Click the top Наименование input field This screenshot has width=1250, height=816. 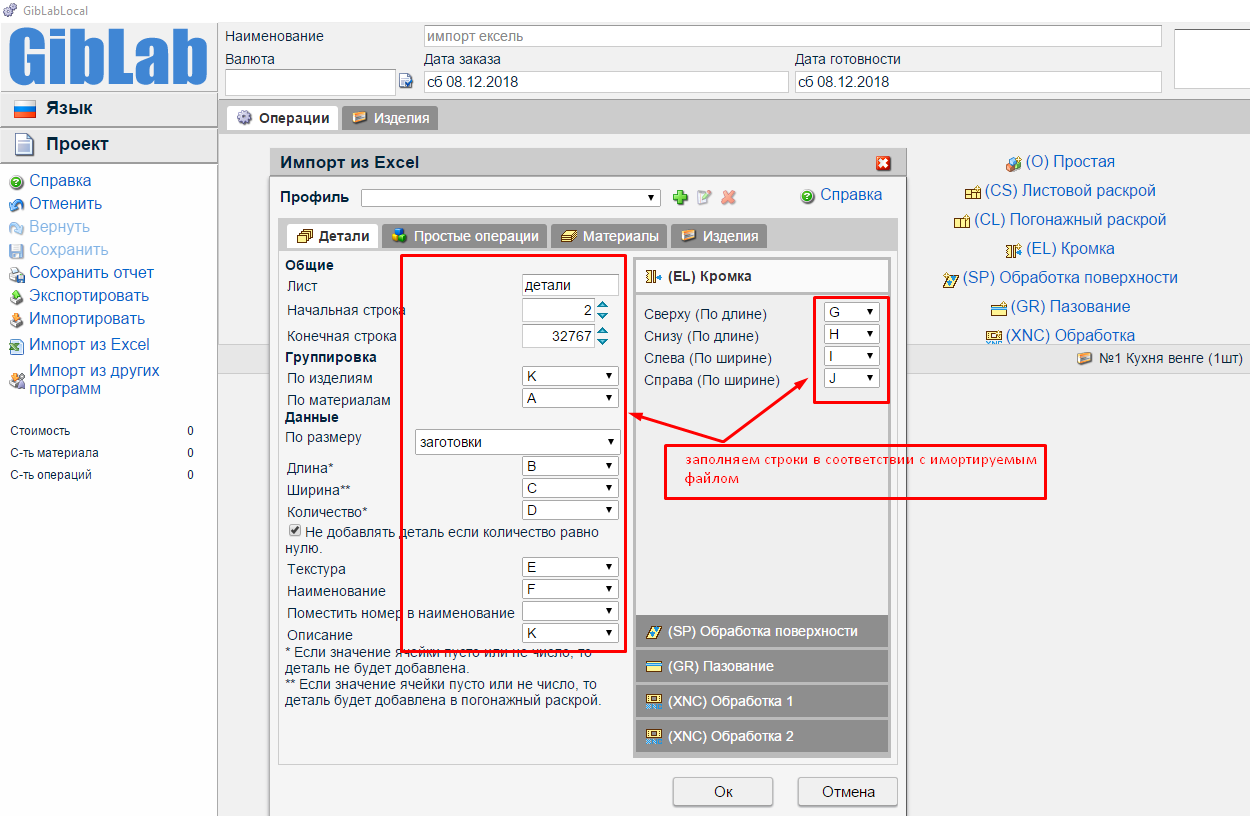[x=793, y=36]
